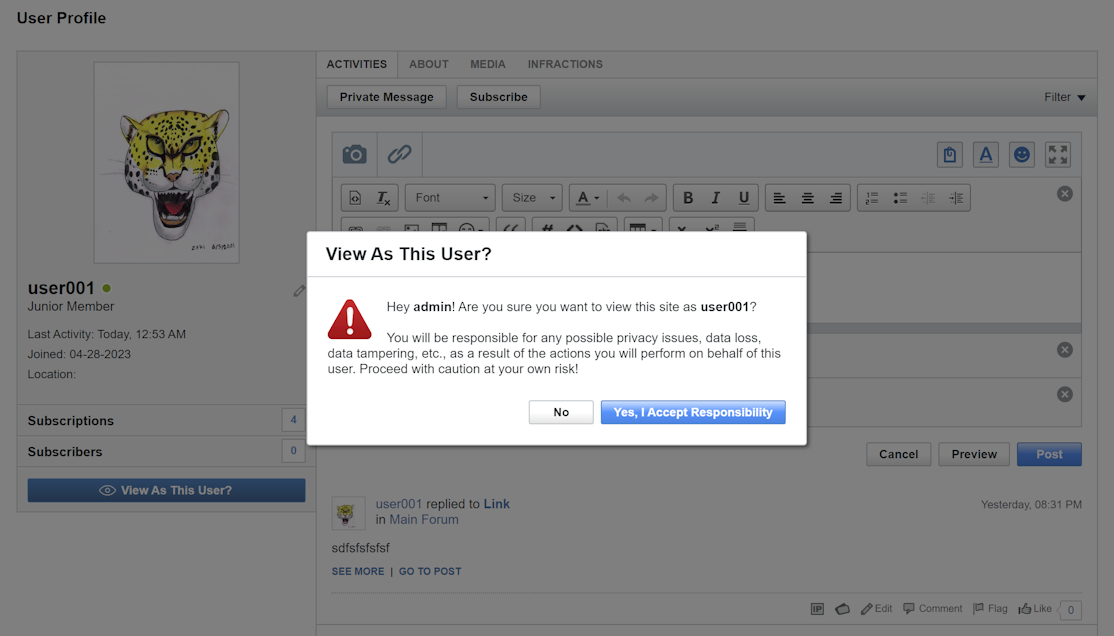Open the smiley emoticons icon in editor header
1114x636 pixels.
pyautogui.click(x=1022, y=155)
